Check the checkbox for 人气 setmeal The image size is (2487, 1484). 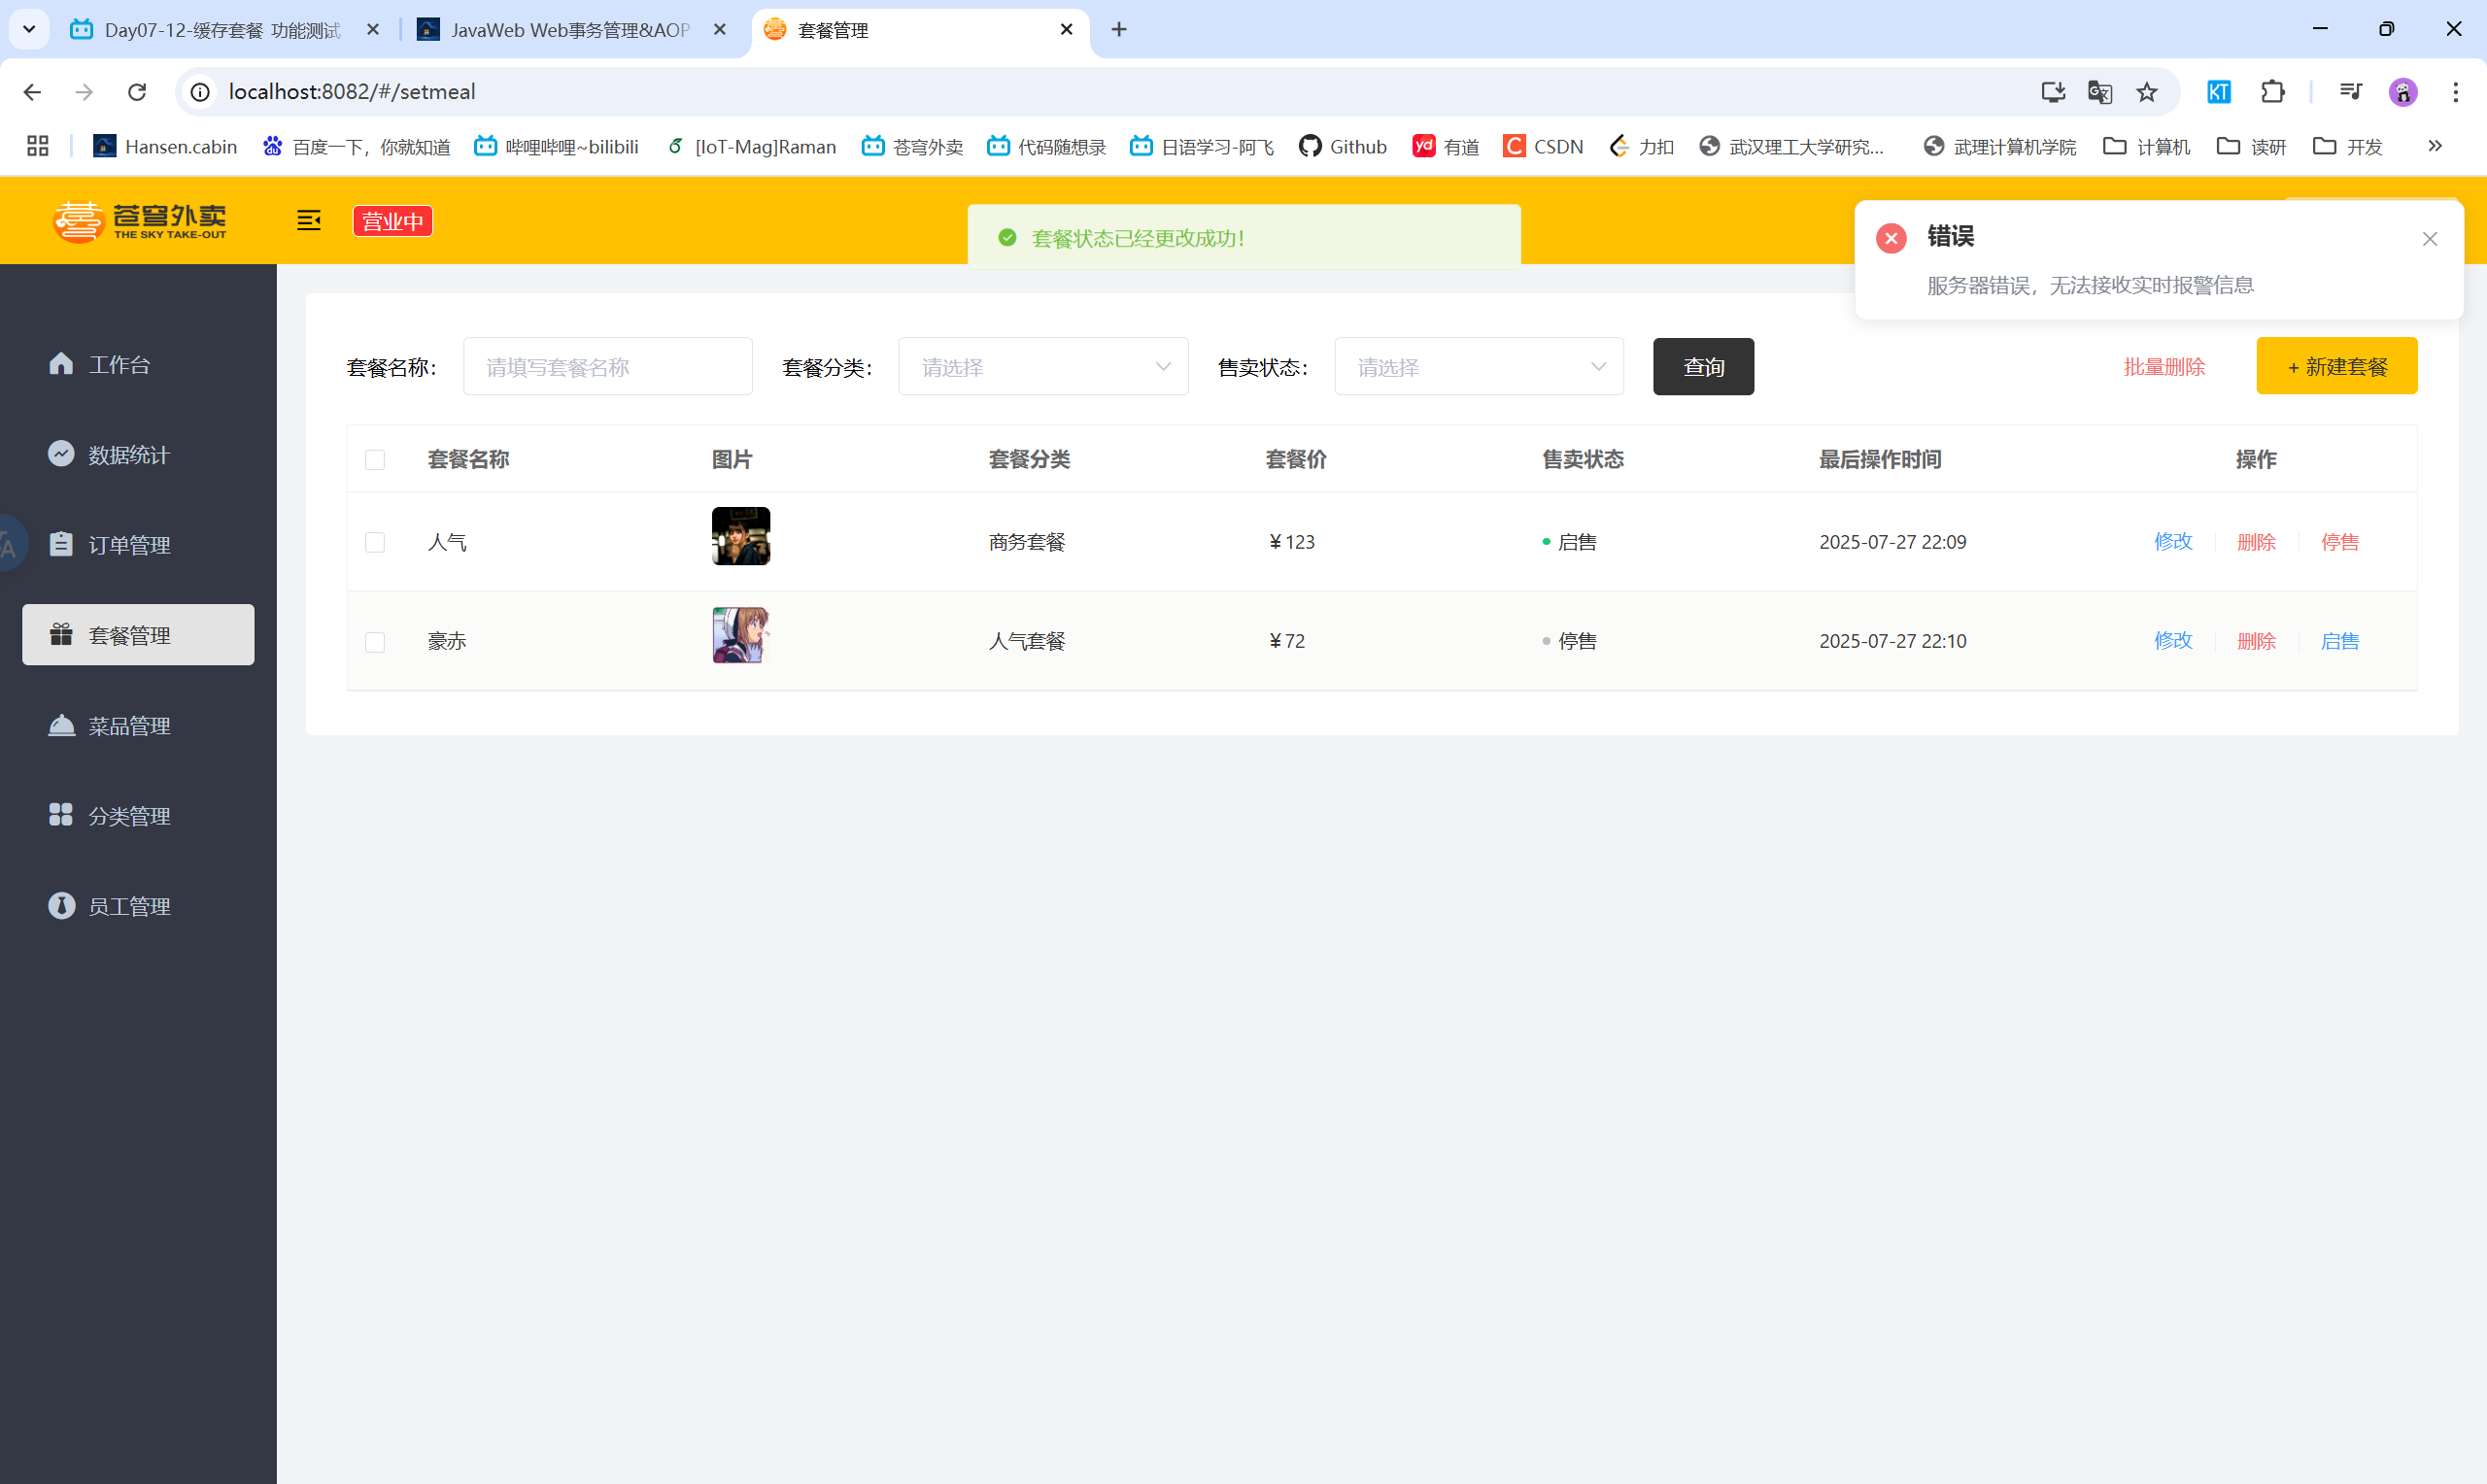point(376,542)
